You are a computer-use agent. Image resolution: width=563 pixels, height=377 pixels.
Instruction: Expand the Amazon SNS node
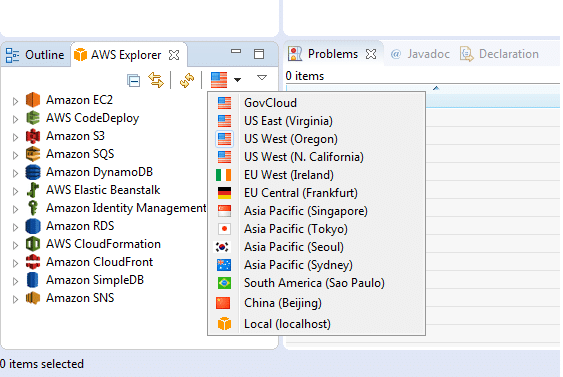(x=15, y=299)
